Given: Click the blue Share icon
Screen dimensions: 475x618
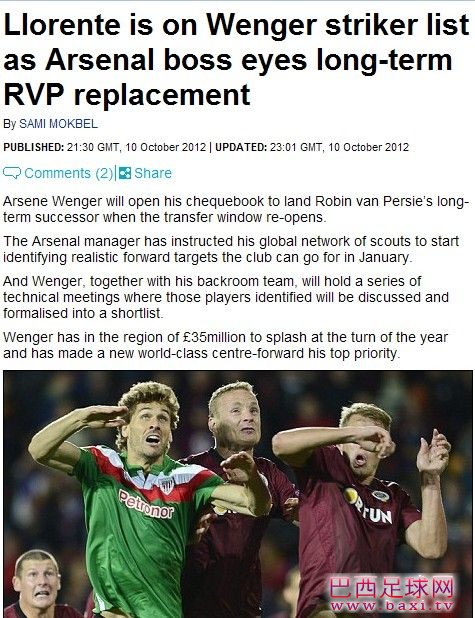Looking at the screenshot, I should click(x=125, y=173).
